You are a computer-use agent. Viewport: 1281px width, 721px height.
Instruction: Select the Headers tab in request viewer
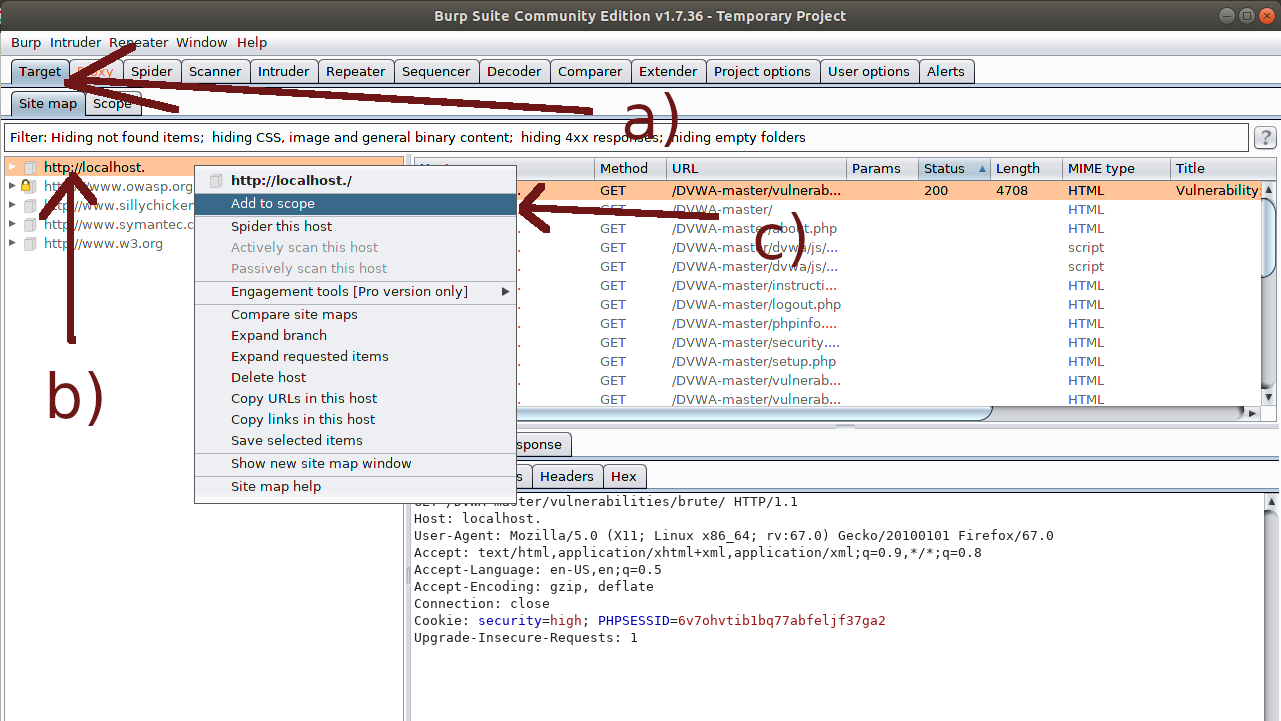pyautogui.click(x=567, y=477)
